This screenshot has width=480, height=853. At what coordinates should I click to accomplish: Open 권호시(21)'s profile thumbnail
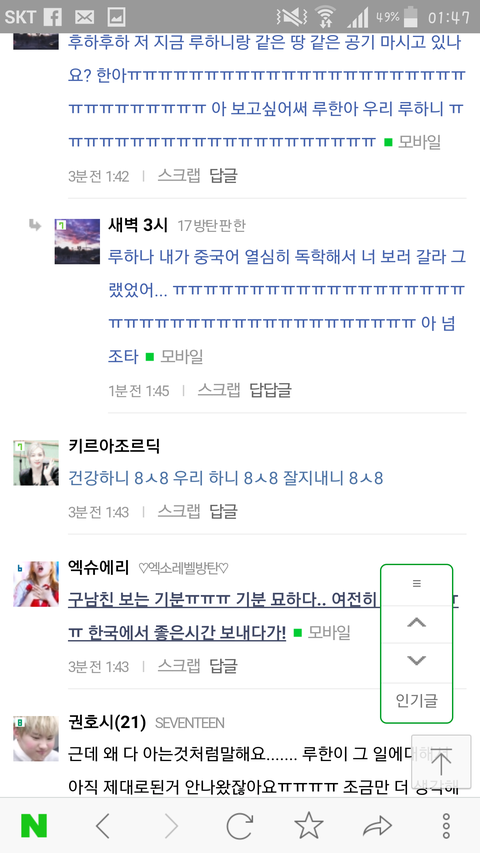pyautogui.click(x=36, y=738)
